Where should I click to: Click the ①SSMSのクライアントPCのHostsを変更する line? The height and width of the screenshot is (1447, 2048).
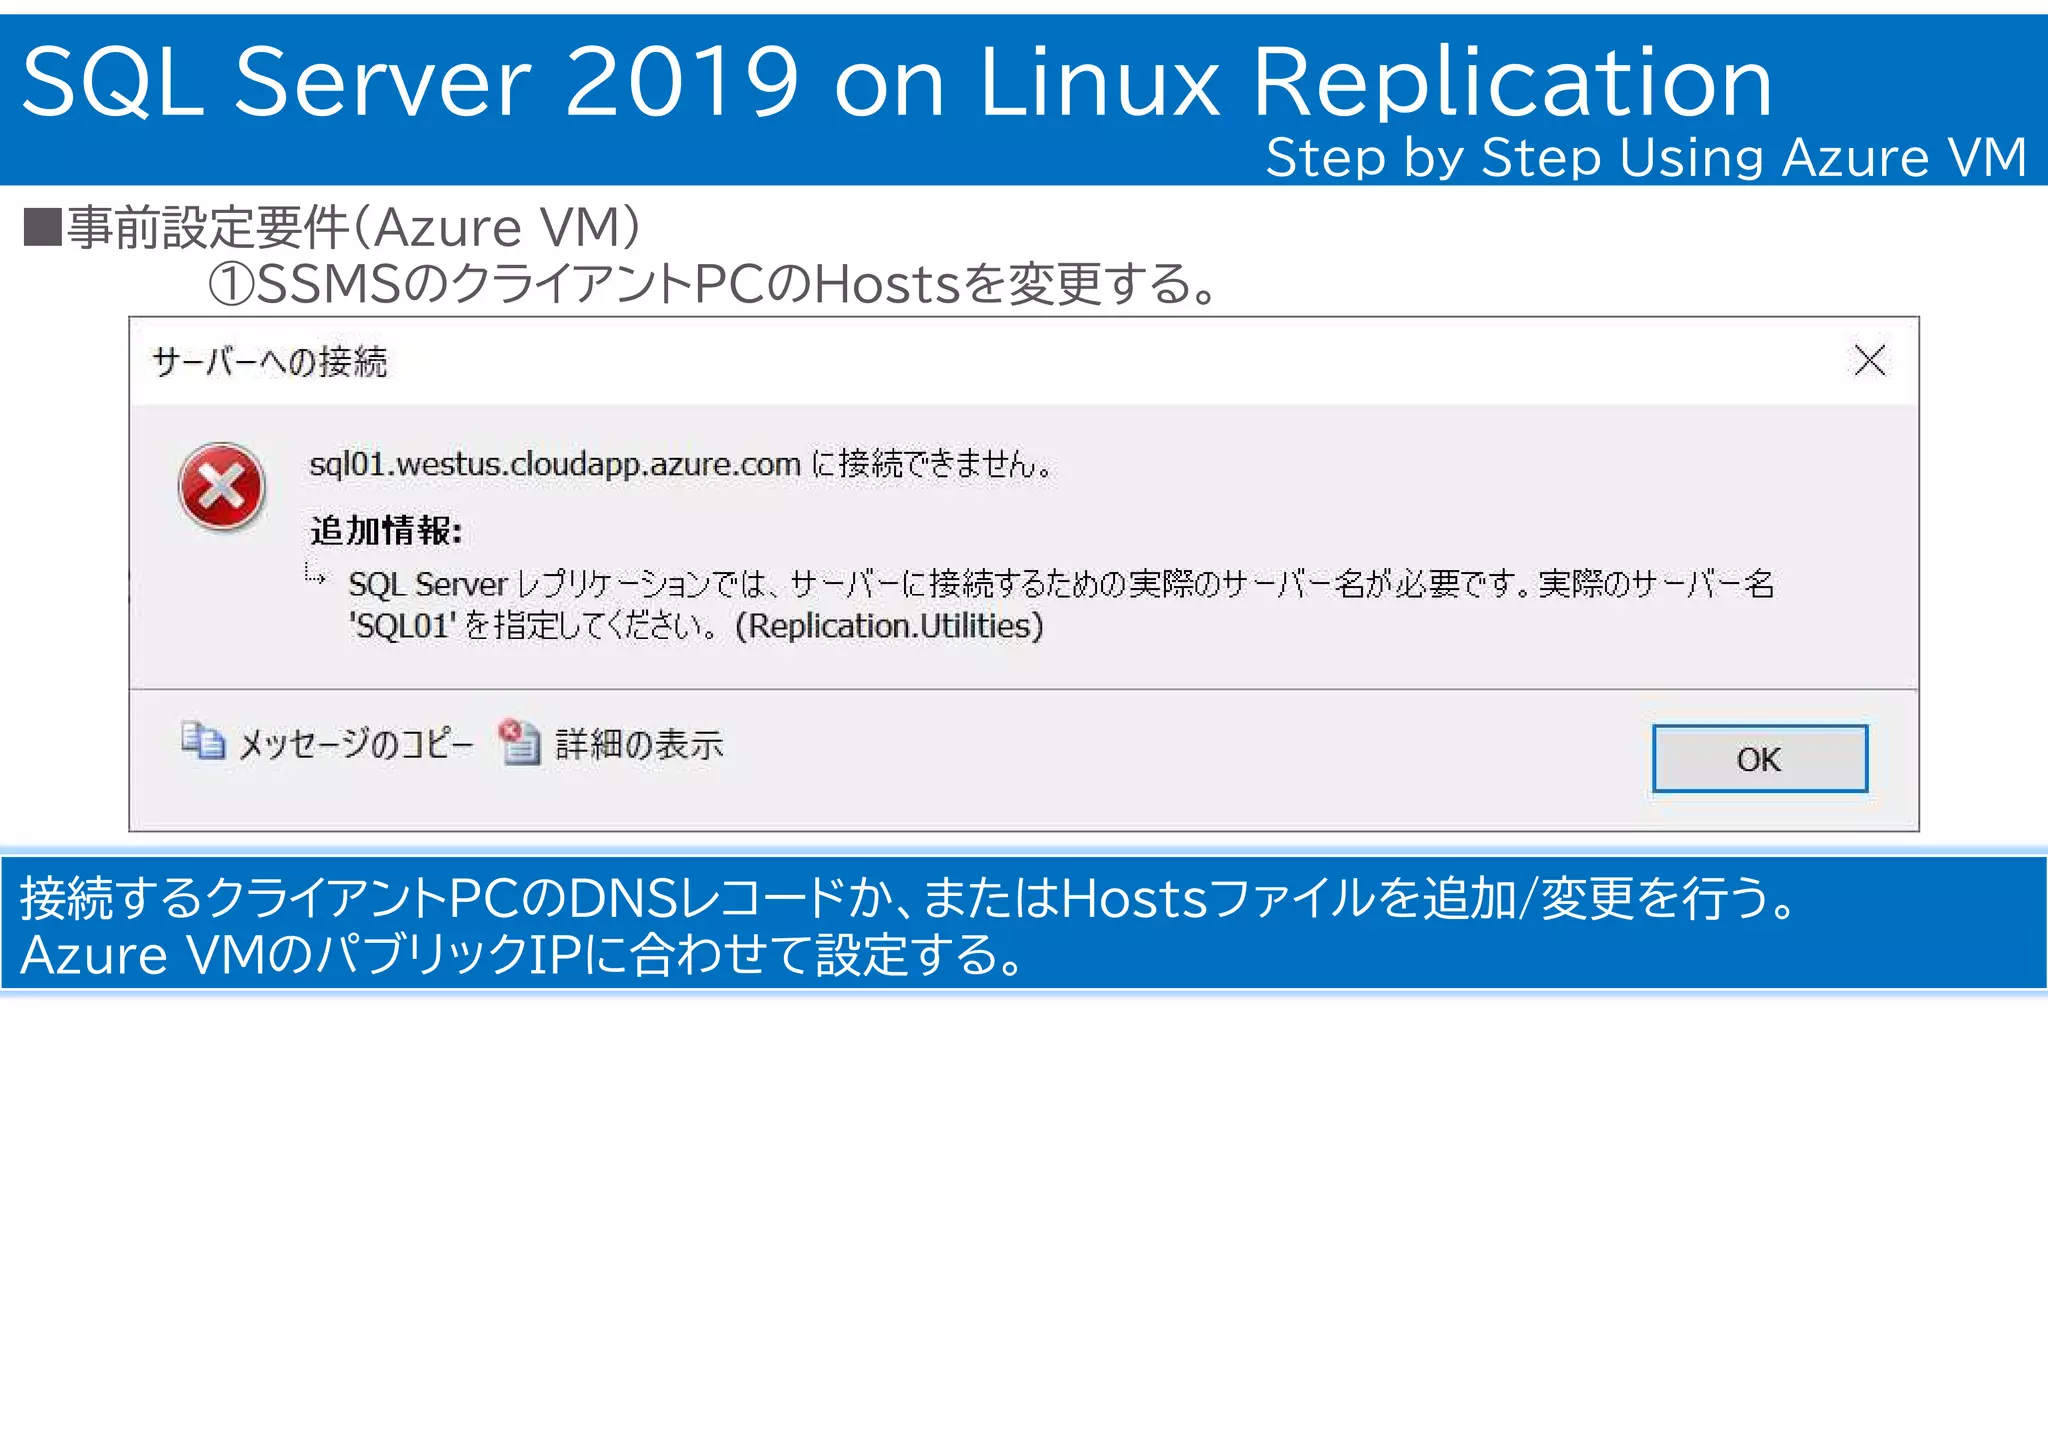tap(712, 283)
